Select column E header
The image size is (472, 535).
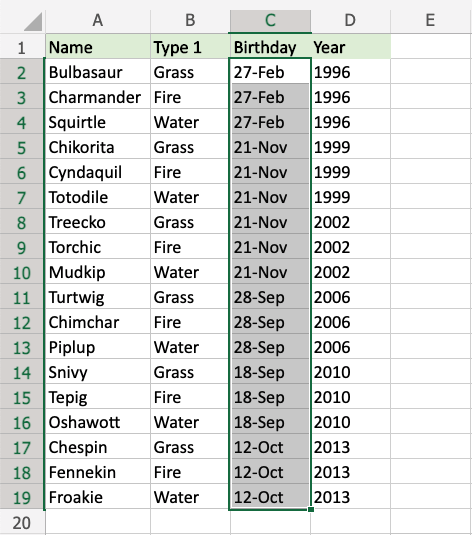pyautogui.click(x=431, y=20)
